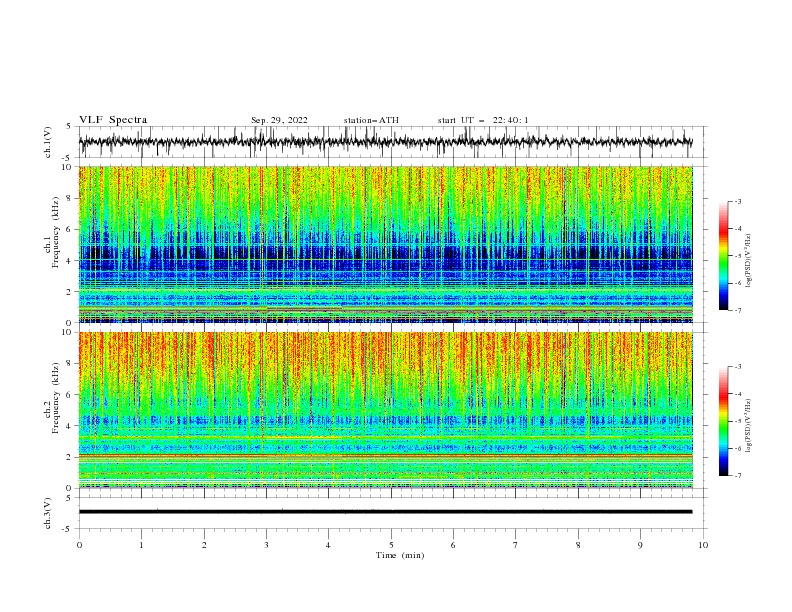
Task: Click the "-5" tick on ch.1(V) axis
Action: [x=67, y=158]
